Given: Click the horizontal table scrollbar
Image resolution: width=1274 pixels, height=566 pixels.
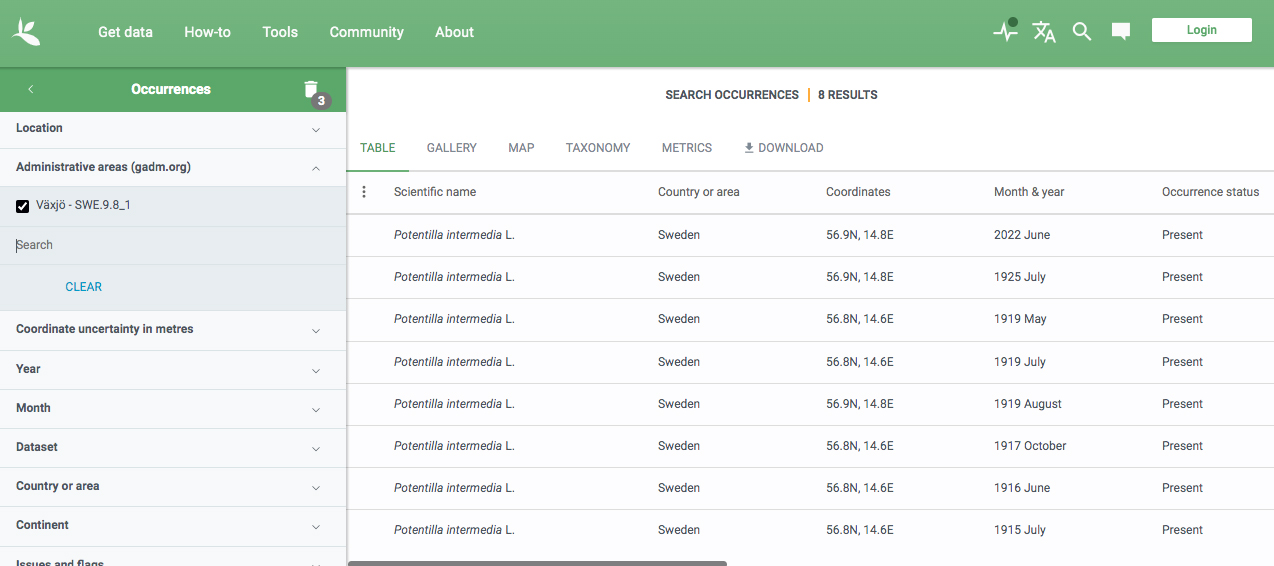Looking at the screenshot, I should click(x=537, y=563).
